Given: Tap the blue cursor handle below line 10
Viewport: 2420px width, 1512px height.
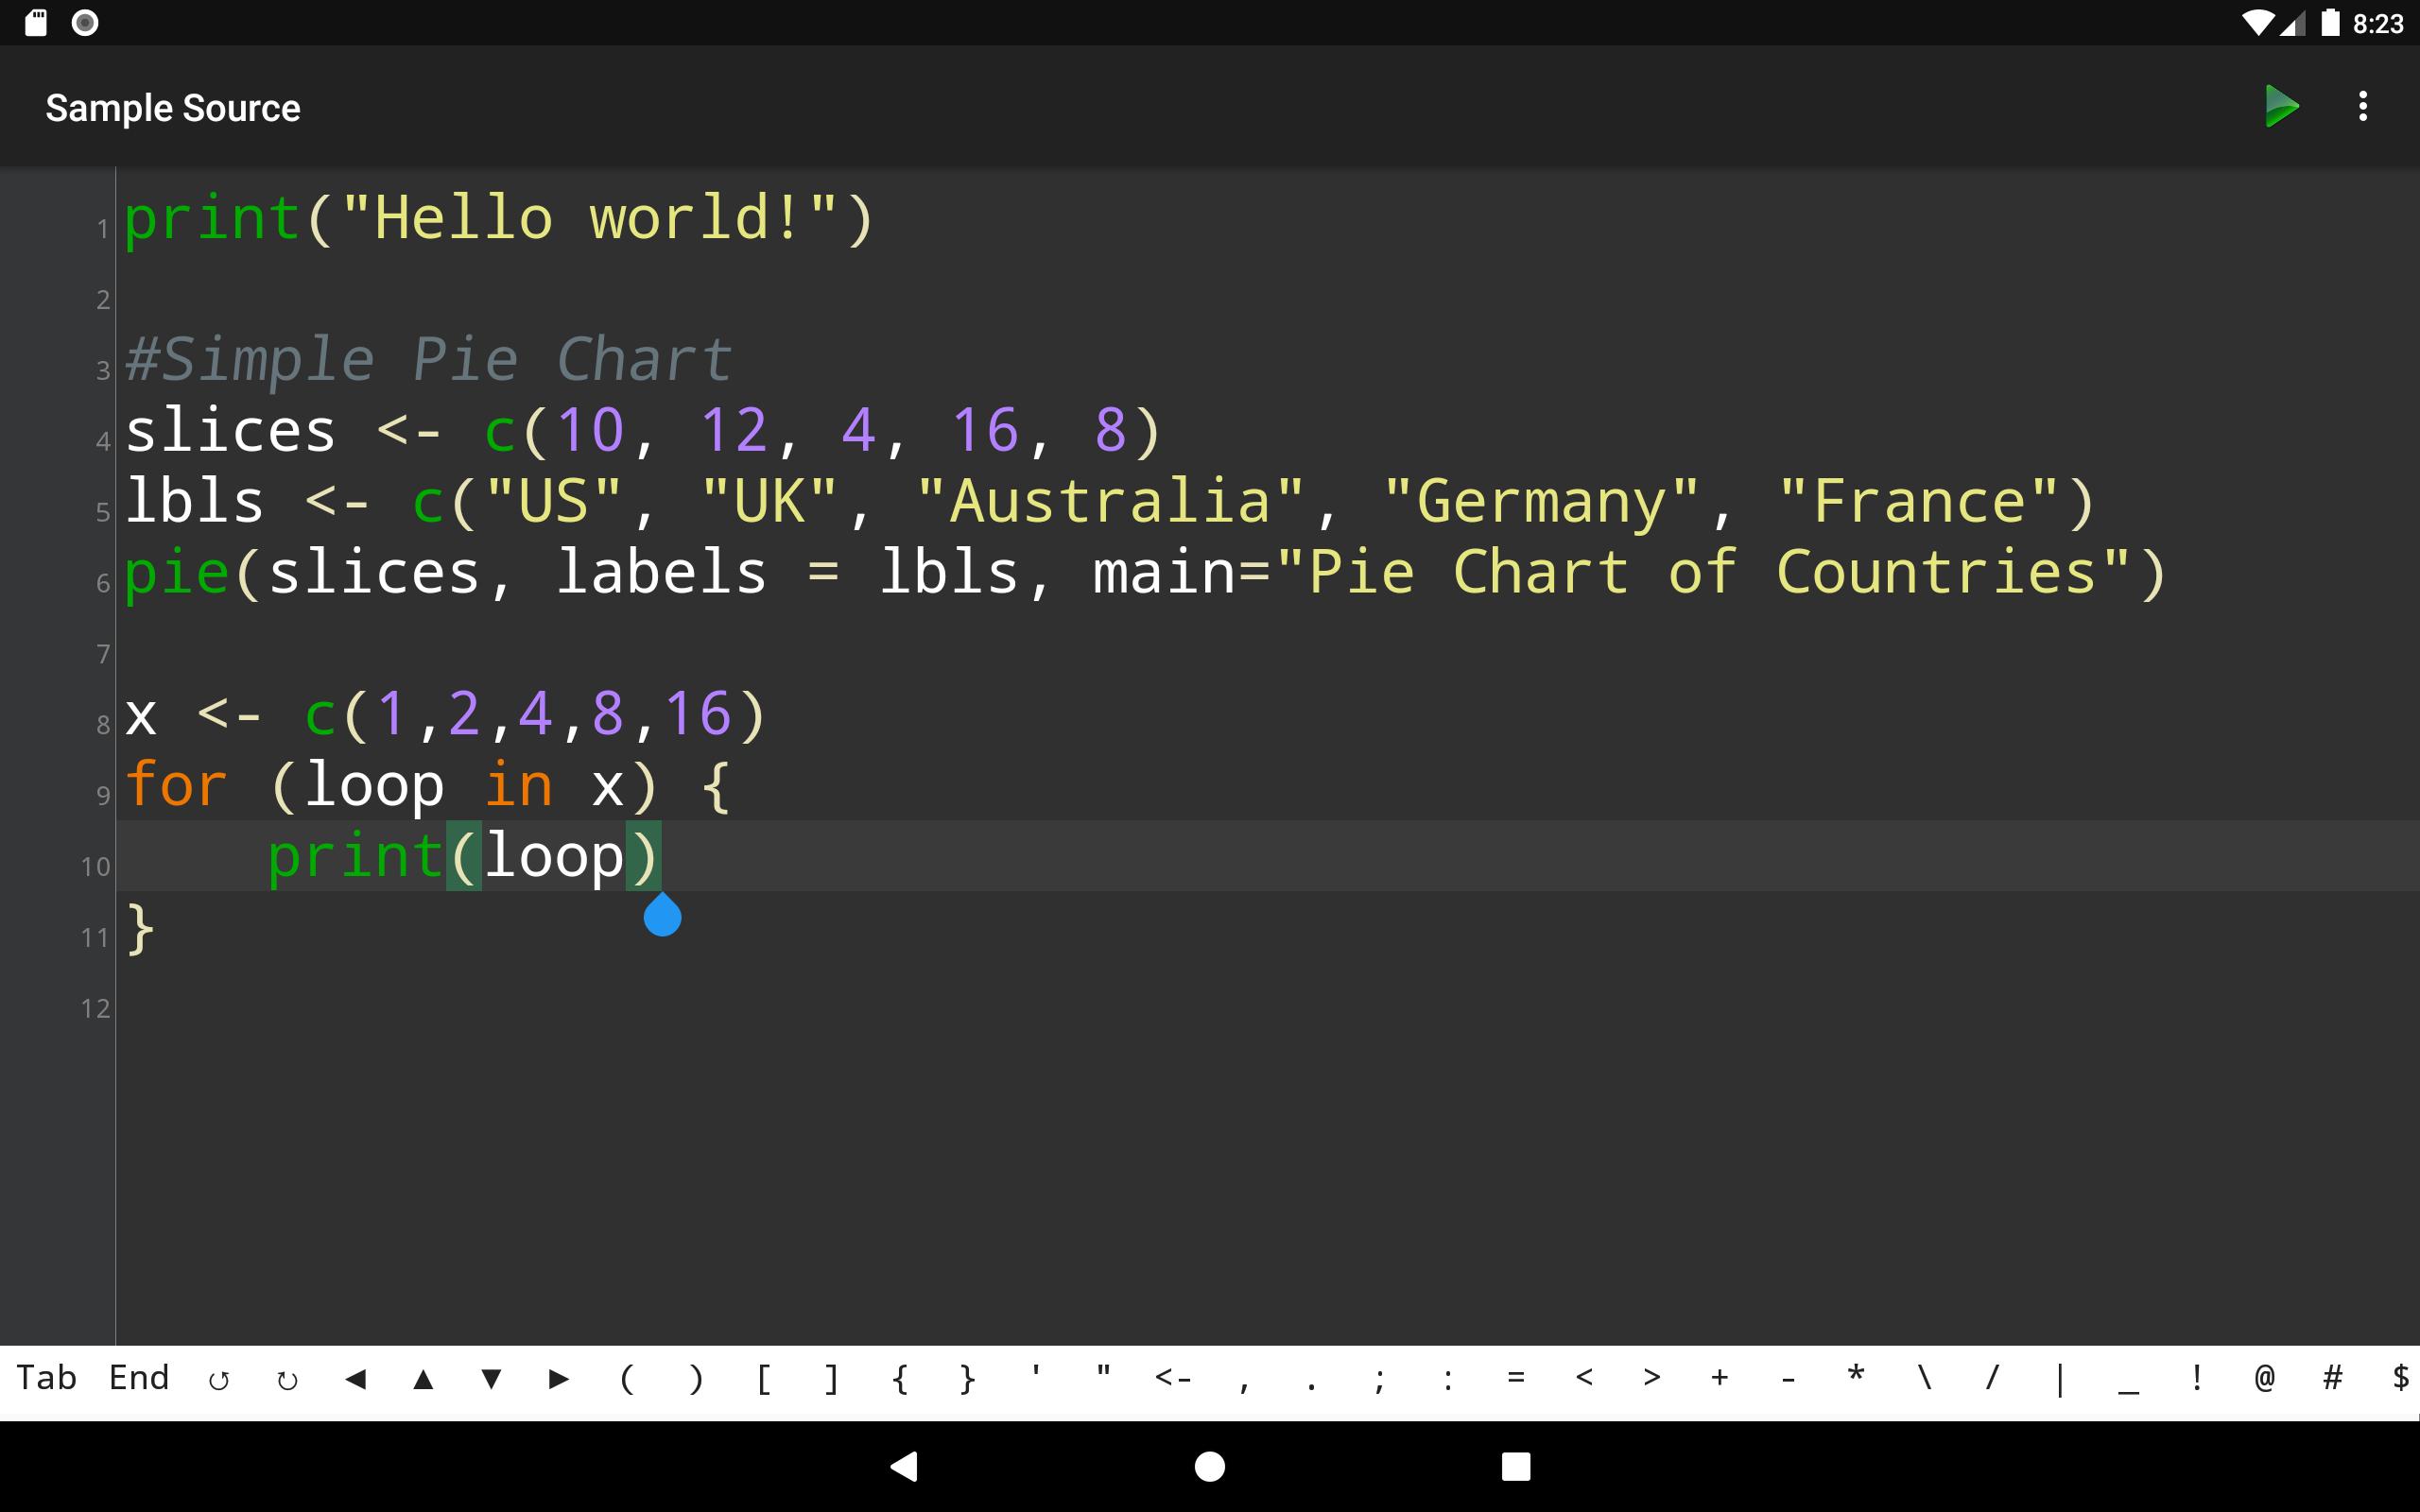Looking at the screenshot, I should [662, 914].
